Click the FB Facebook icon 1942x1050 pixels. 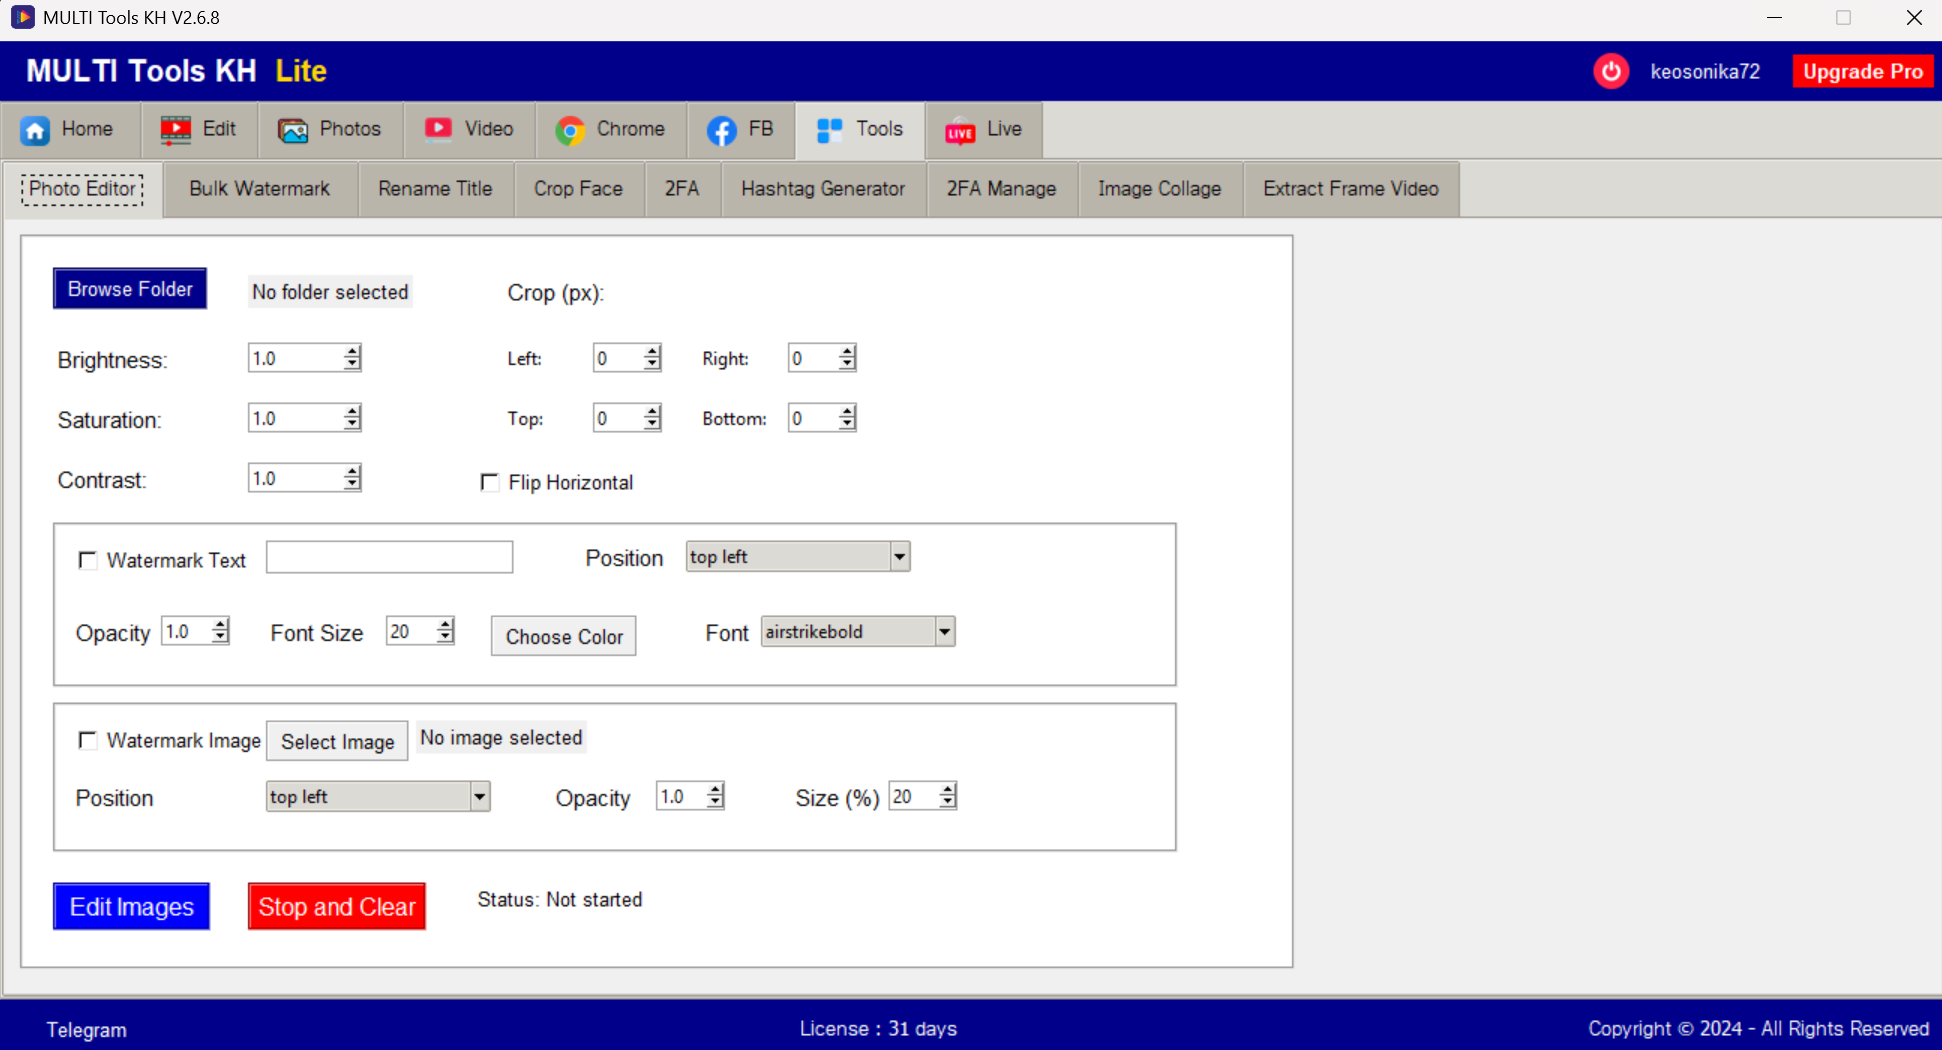click(x=723, y=130)
